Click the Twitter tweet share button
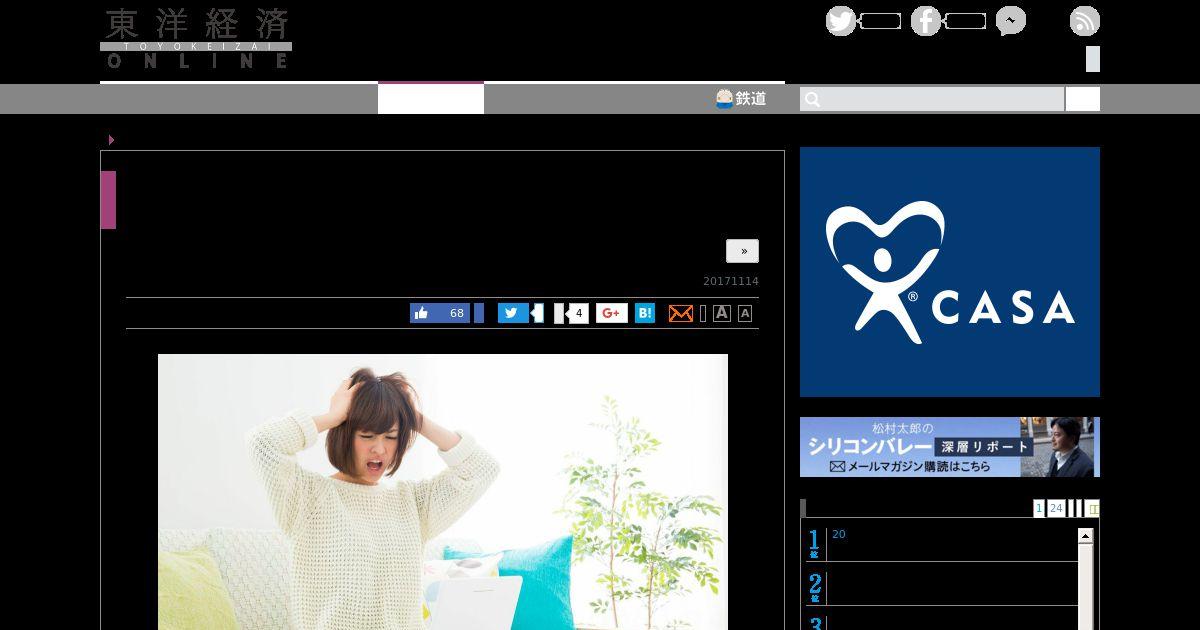The image size is (1200, 630). tap(513, 313)
